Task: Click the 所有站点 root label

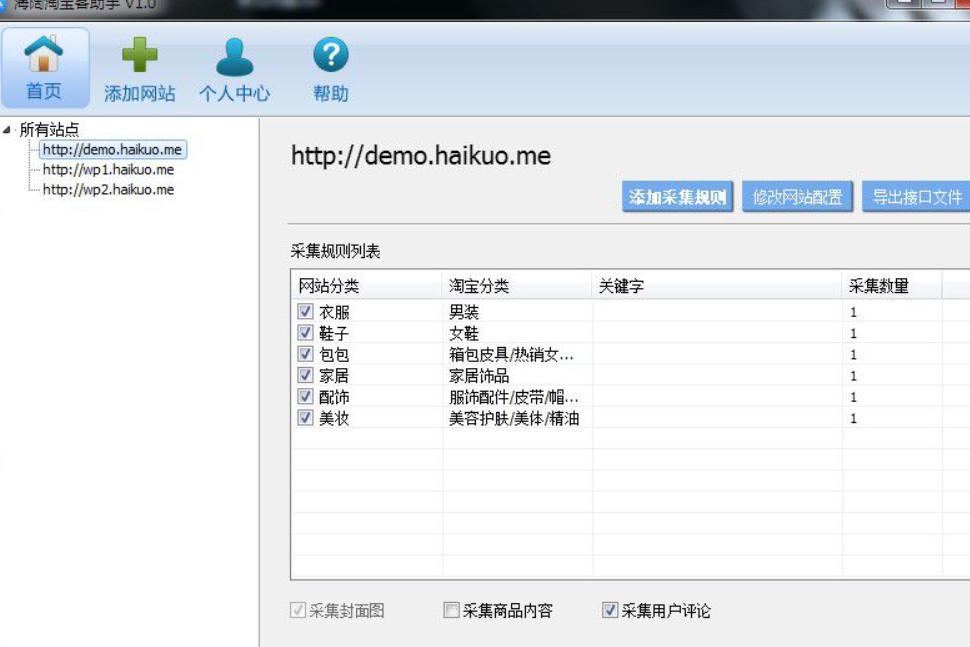Action: pyautogui.click(x=49, y=129)
